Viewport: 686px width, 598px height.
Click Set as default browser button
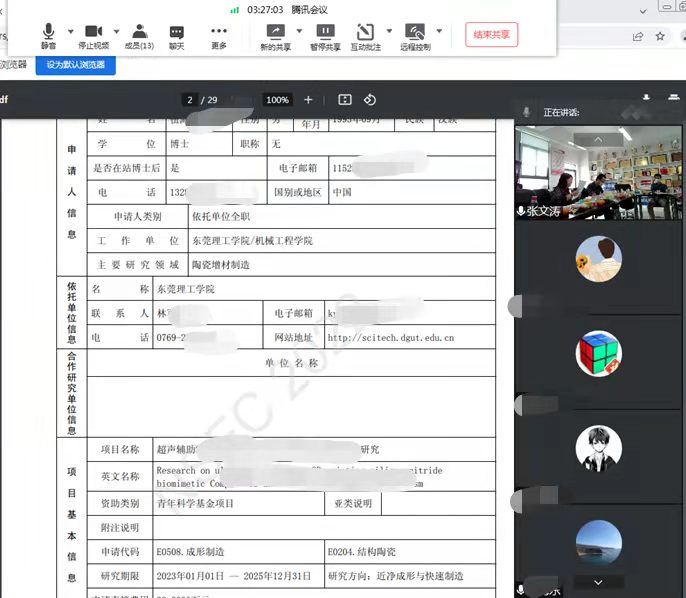(76, 65)
